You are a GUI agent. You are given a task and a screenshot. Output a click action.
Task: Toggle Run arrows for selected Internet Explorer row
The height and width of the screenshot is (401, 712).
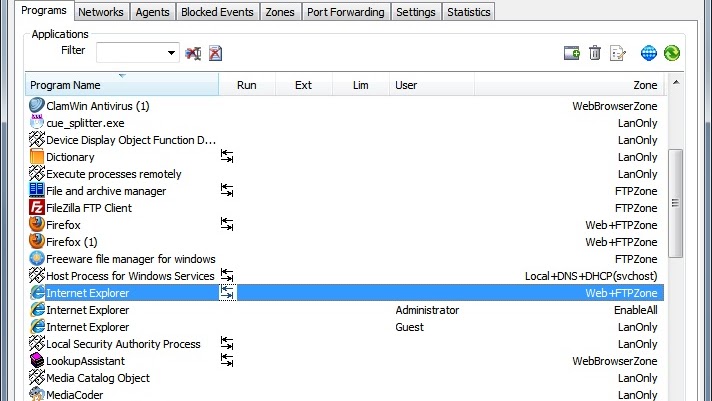coord(227,292)
